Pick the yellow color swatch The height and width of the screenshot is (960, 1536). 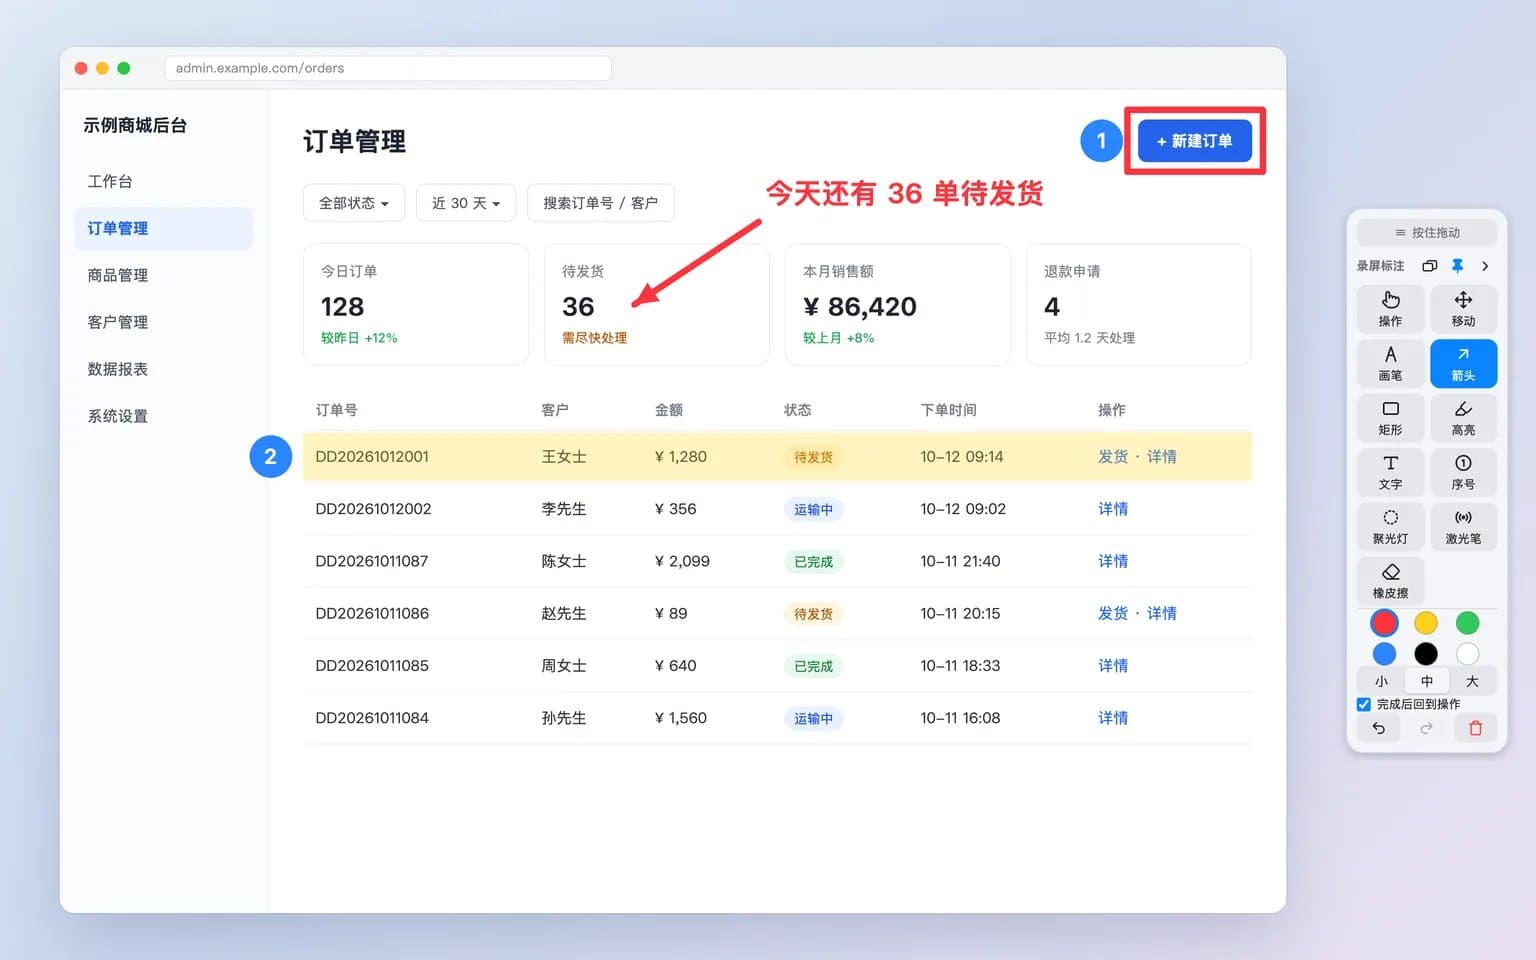tap(1426, 623)
